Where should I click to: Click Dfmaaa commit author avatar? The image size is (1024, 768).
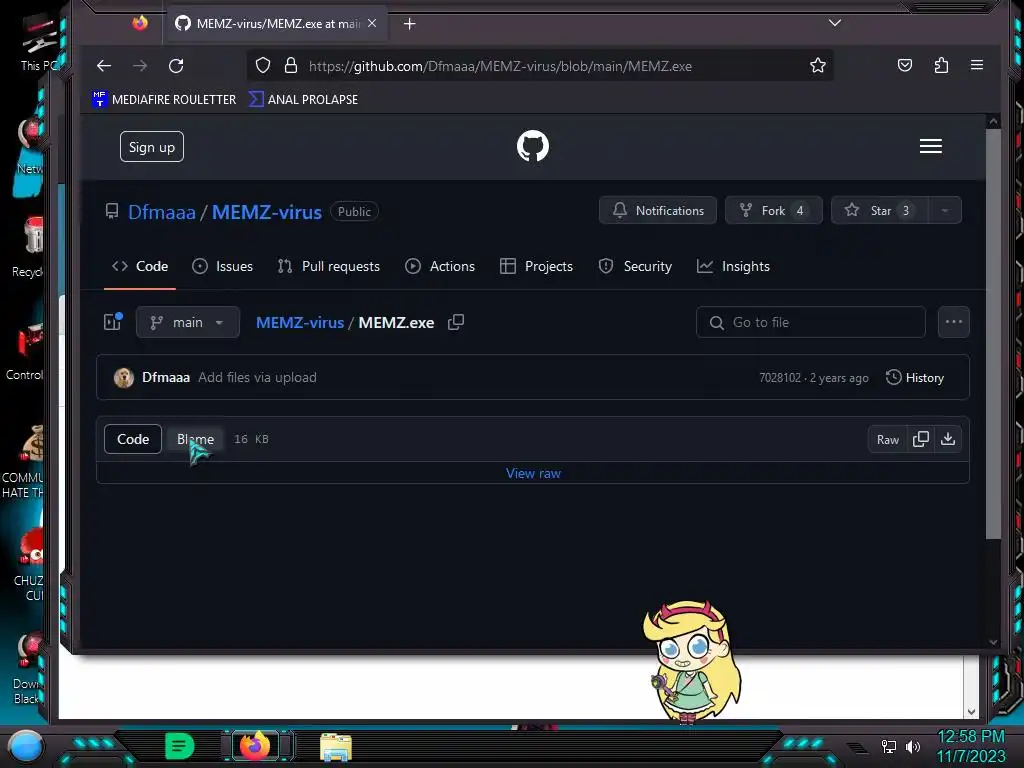click(124, 377)
